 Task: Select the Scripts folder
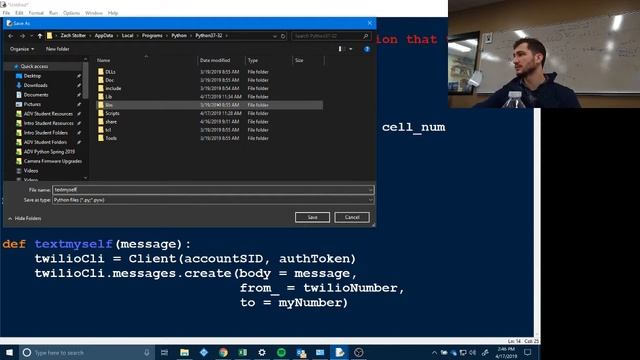[112, 113]
